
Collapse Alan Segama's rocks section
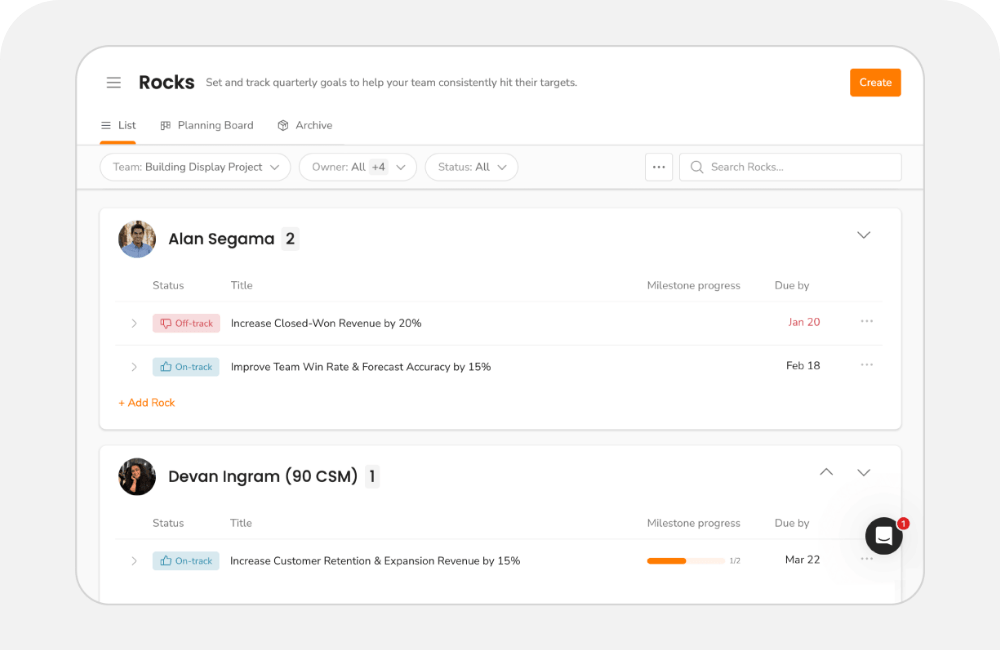coord(863,234)
